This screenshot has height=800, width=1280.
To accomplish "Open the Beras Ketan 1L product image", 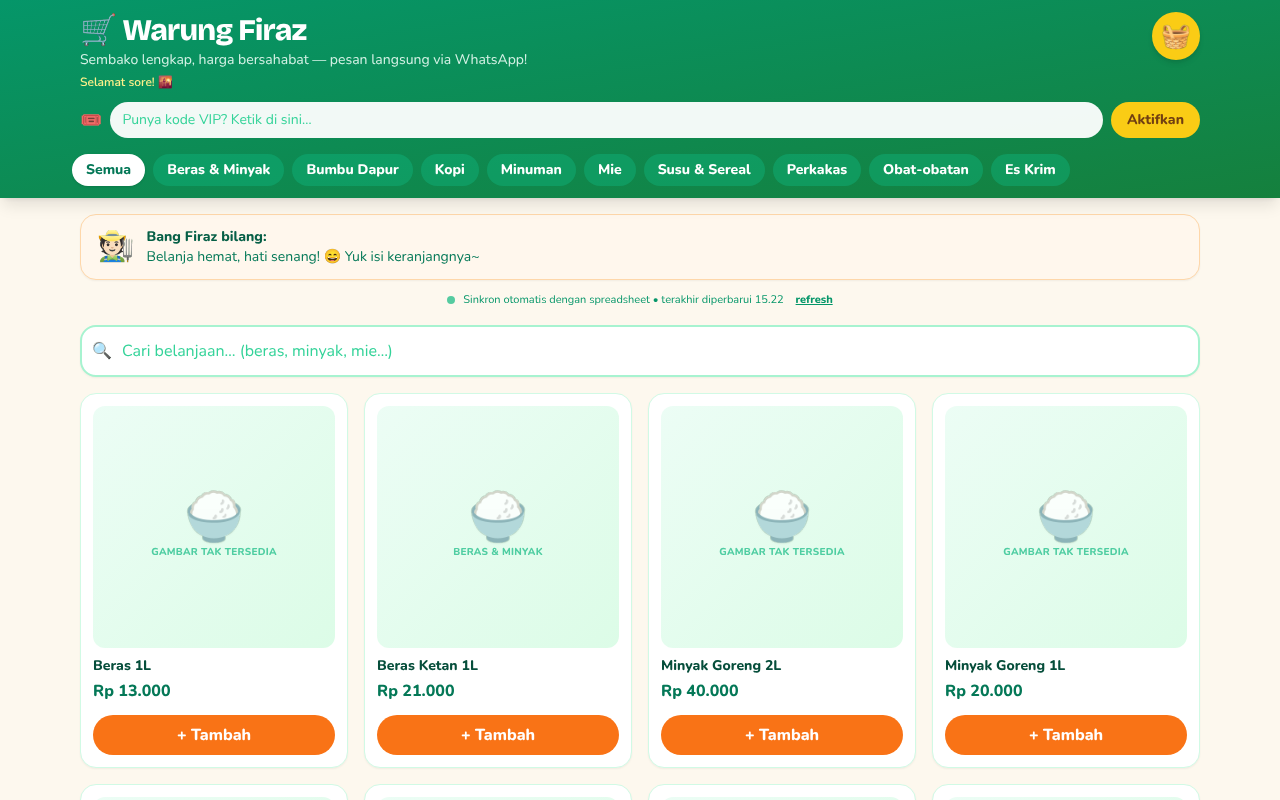I will [498, 527].
